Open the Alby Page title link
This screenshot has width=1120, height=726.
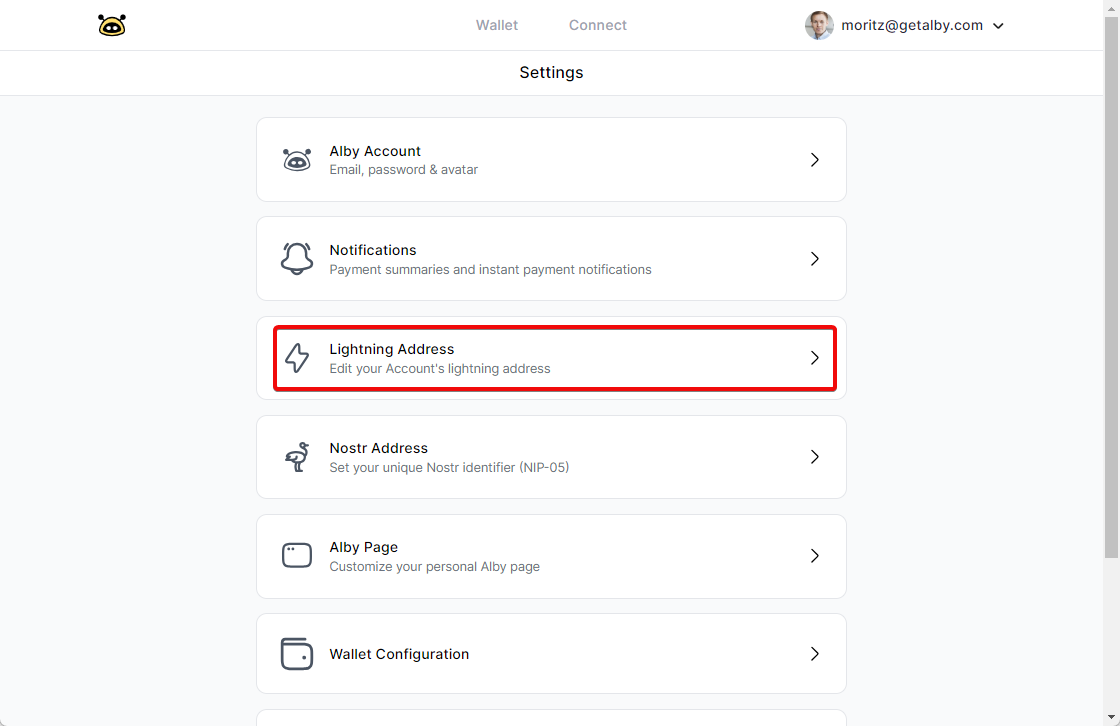(364, 547)
